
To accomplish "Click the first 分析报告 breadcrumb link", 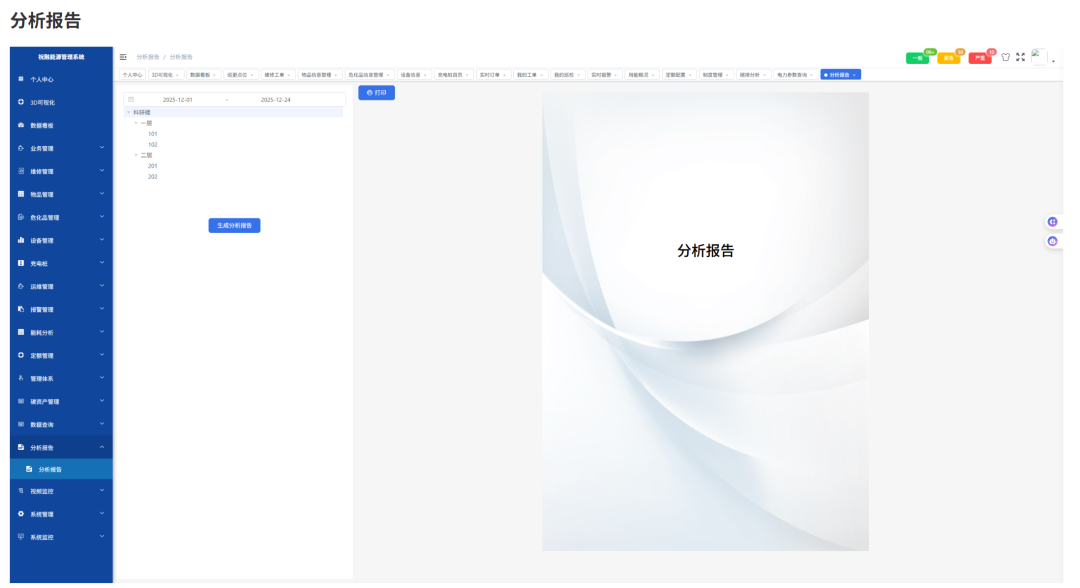I will 148,57.
